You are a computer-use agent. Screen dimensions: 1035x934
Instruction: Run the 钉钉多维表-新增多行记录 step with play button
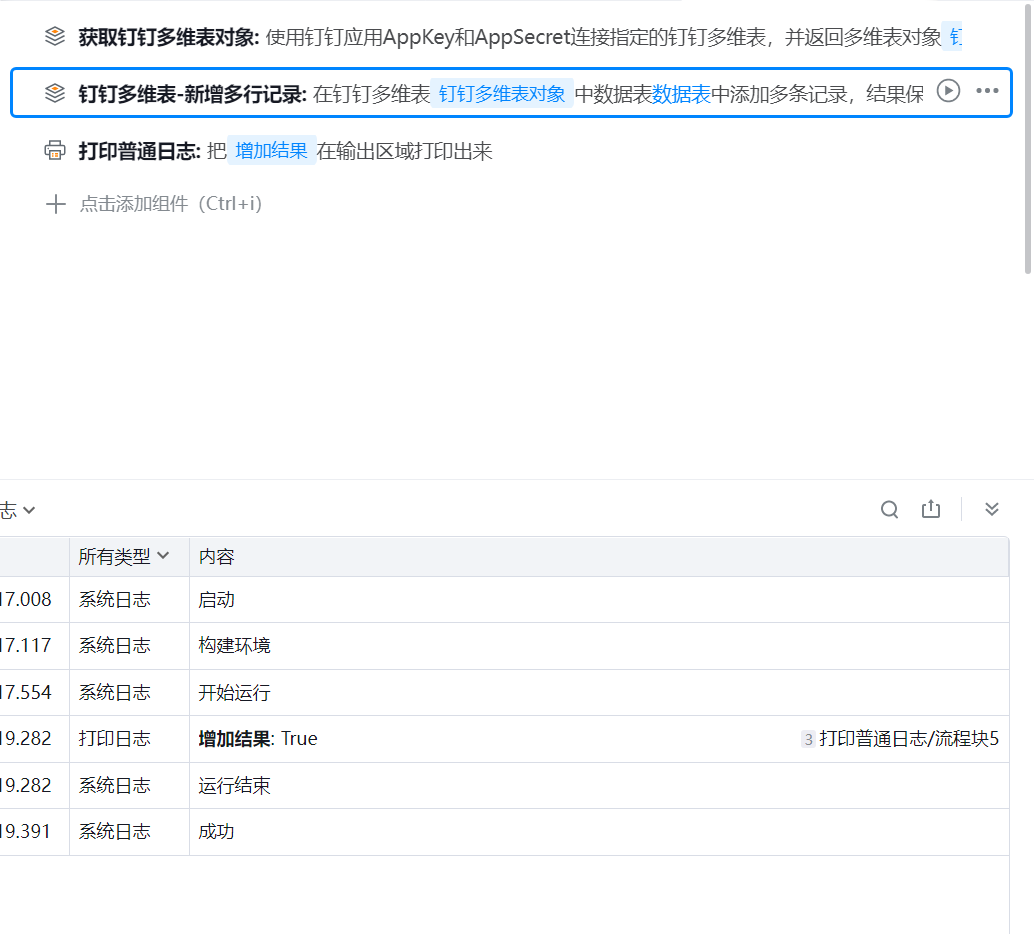click(x=948, y=91)
